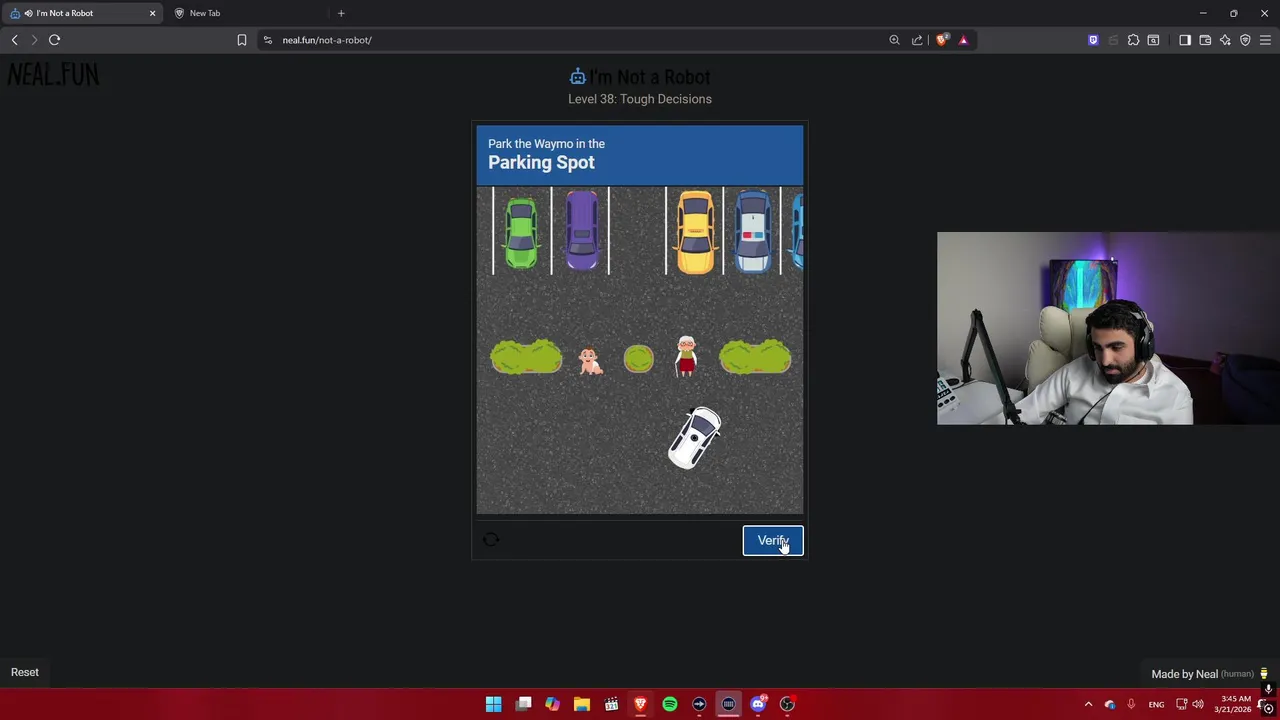Open File Explorer from taskbar
This screenshot has height=720, width=1280.
point(582,704)
